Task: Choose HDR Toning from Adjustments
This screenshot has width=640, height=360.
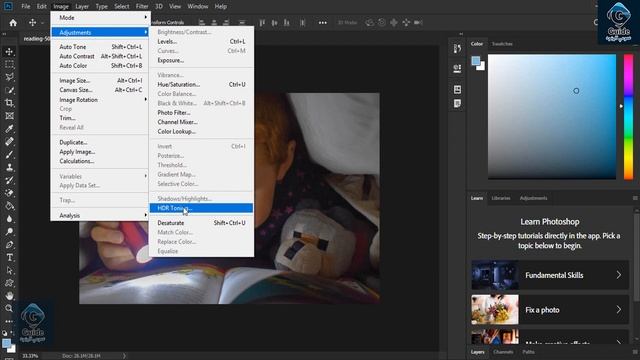Action: point(201,208)
